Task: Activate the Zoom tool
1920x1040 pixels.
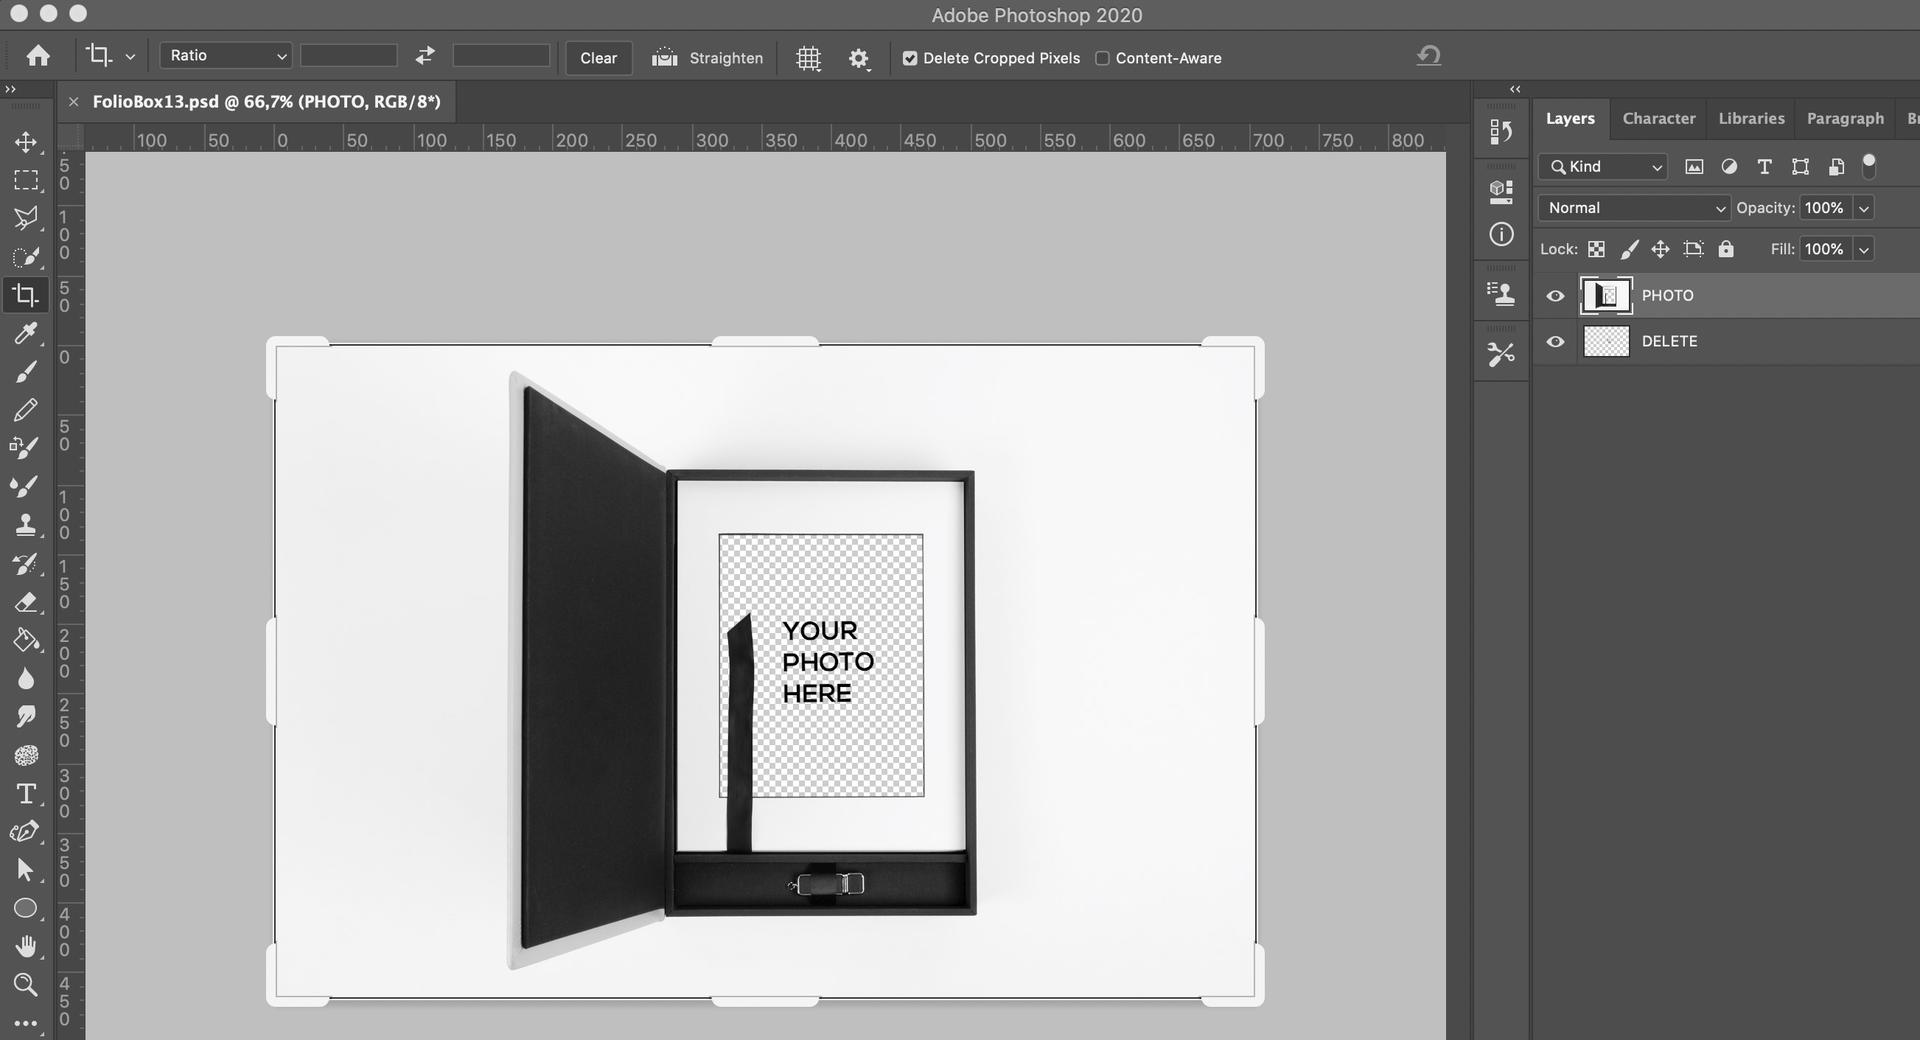Action: [x=27, y=985]
